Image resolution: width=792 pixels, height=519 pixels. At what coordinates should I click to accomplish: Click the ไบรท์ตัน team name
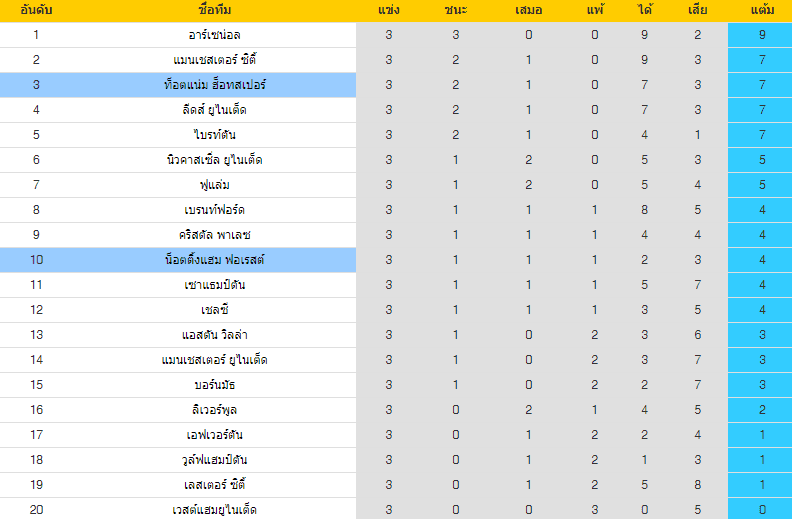point(215,135)
